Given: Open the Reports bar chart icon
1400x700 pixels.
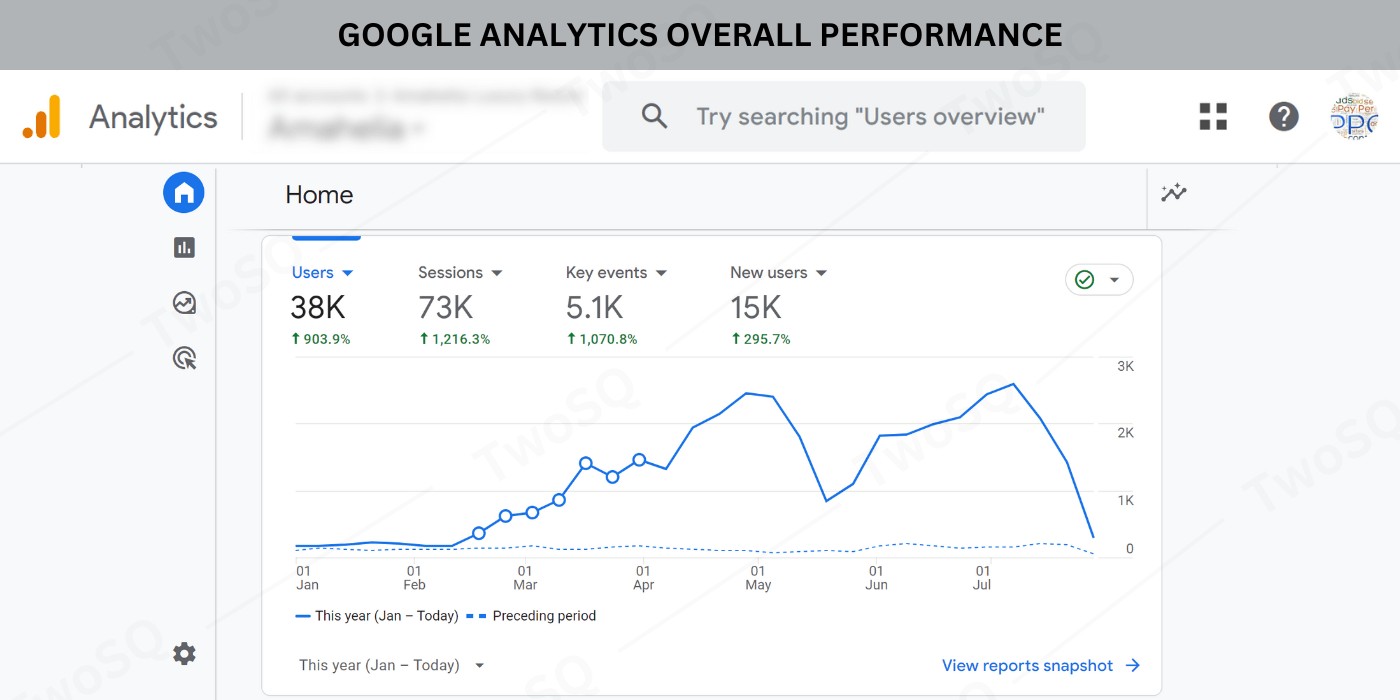Looking at the screenshot, I should tap(184, 247).
